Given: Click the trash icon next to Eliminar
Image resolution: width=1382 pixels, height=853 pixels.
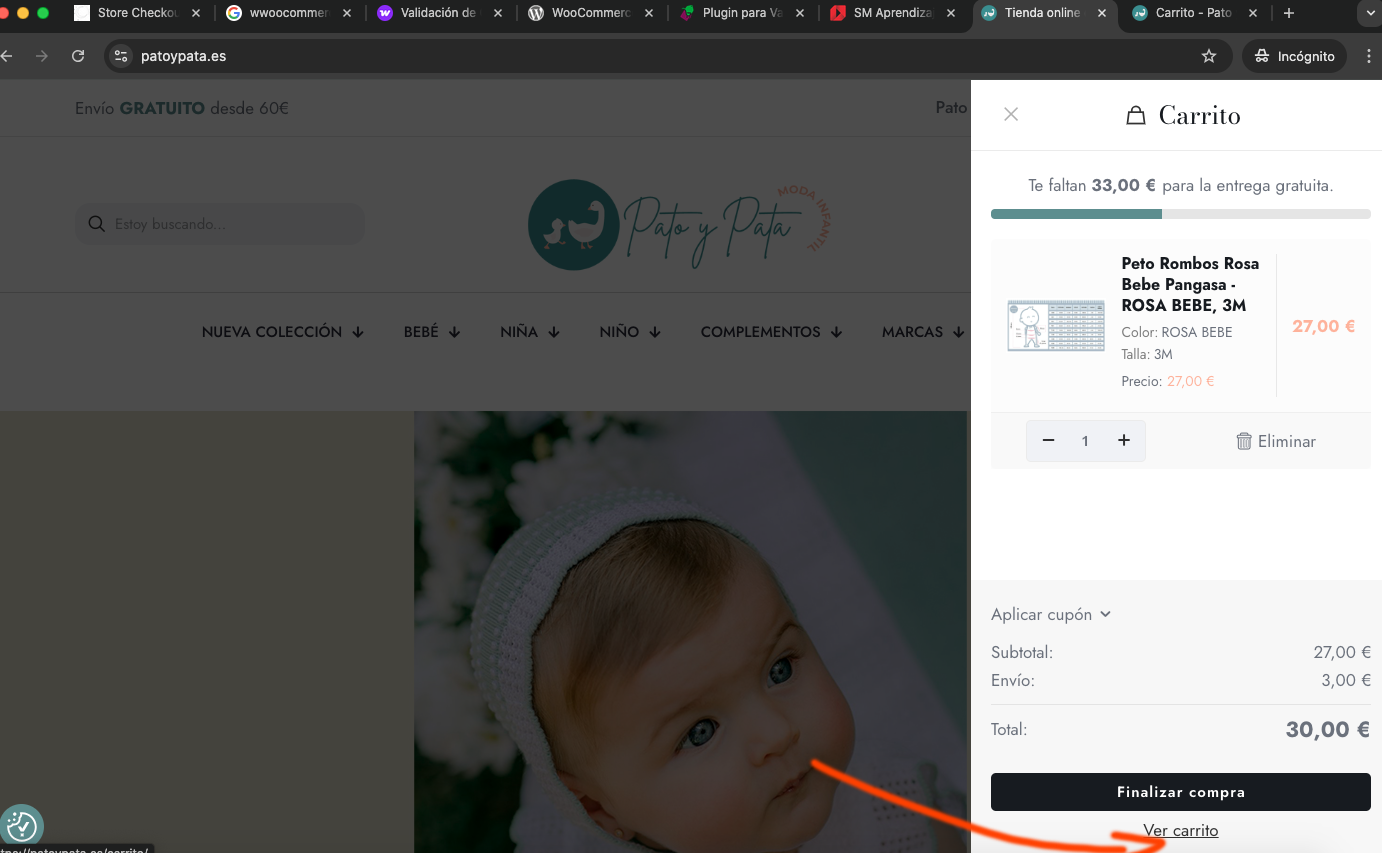Looking at the screenshot, I should pyautogui.click(x=1244, y=441).
